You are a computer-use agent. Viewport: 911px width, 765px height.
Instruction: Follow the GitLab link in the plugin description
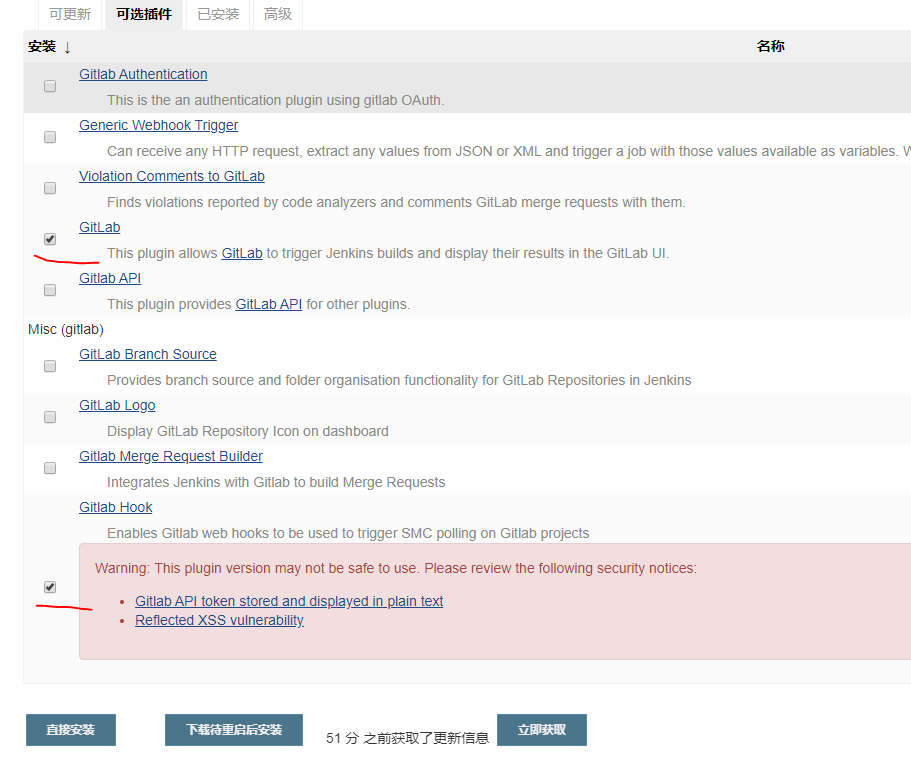click(x=242, y=253)
